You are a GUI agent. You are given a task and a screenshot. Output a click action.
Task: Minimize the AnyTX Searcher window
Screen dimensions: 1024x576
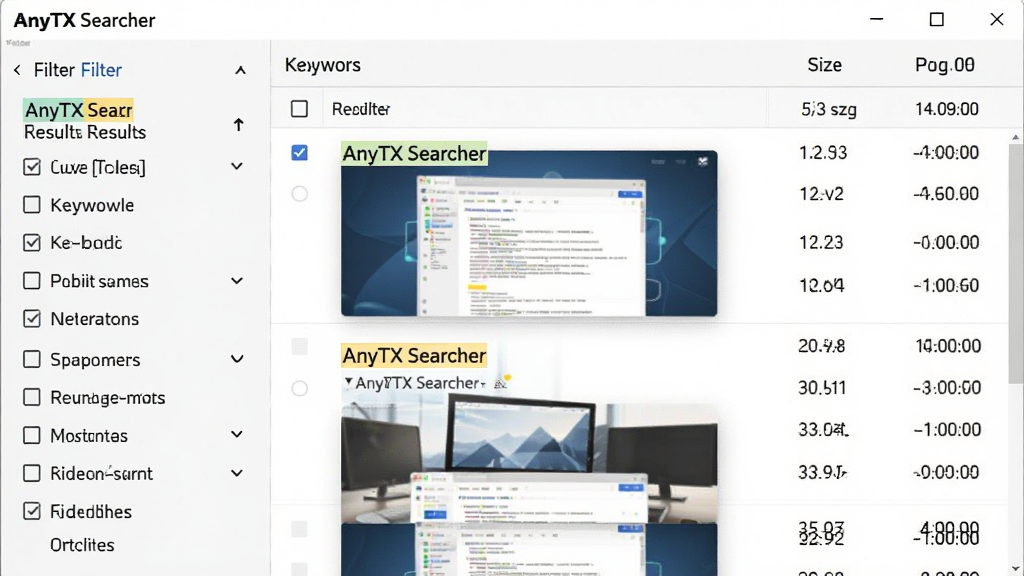coord(876,20)
